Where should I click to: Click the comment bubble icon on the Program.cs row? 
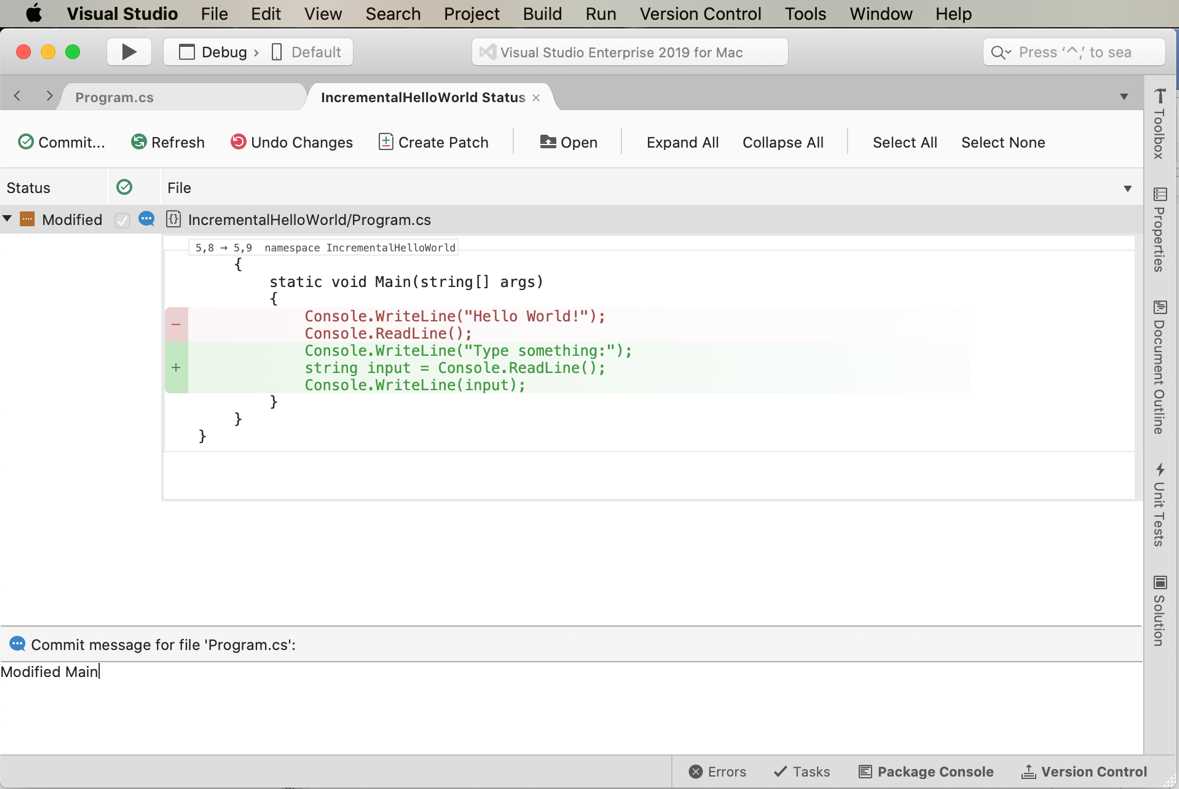(x=147, y=219)
